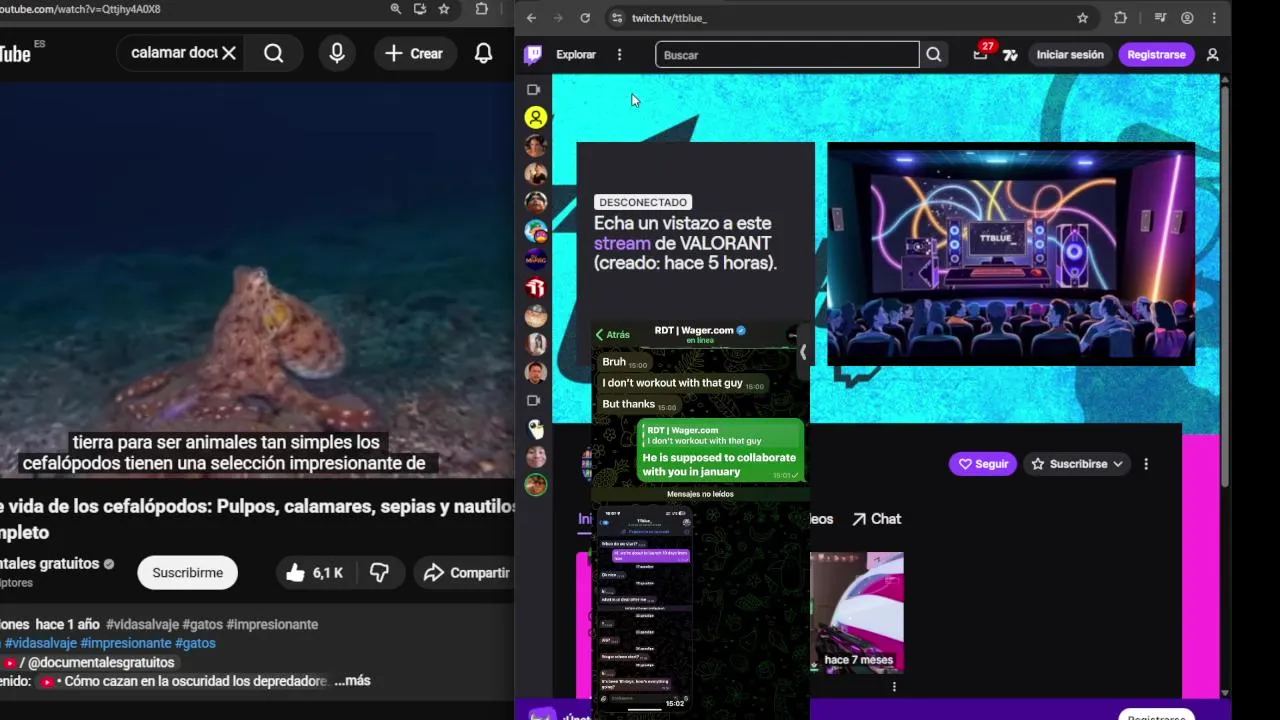Go forward in the Twitch browser window
Image resolution: width=1280 pixels, height=720 pixels.
click(558, 18)
